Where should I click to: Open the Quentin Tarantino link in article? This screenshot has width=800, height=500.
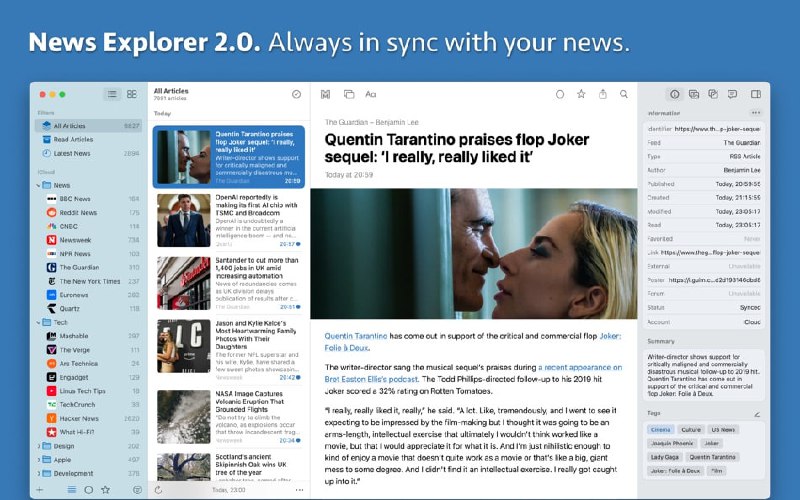coord(355,336)
